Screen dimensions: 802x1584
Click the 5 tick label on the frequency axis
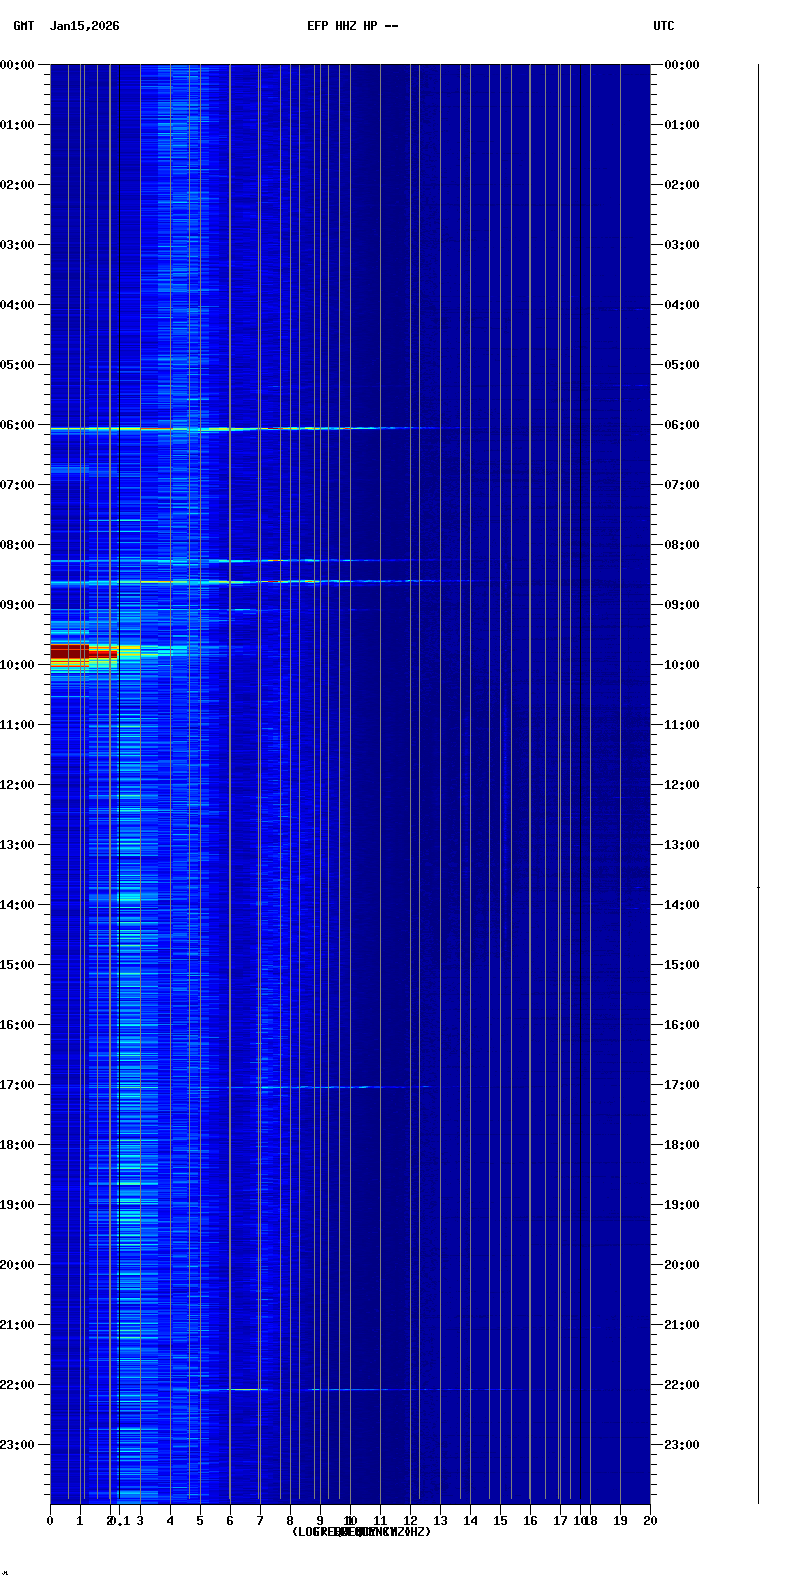200,1521
